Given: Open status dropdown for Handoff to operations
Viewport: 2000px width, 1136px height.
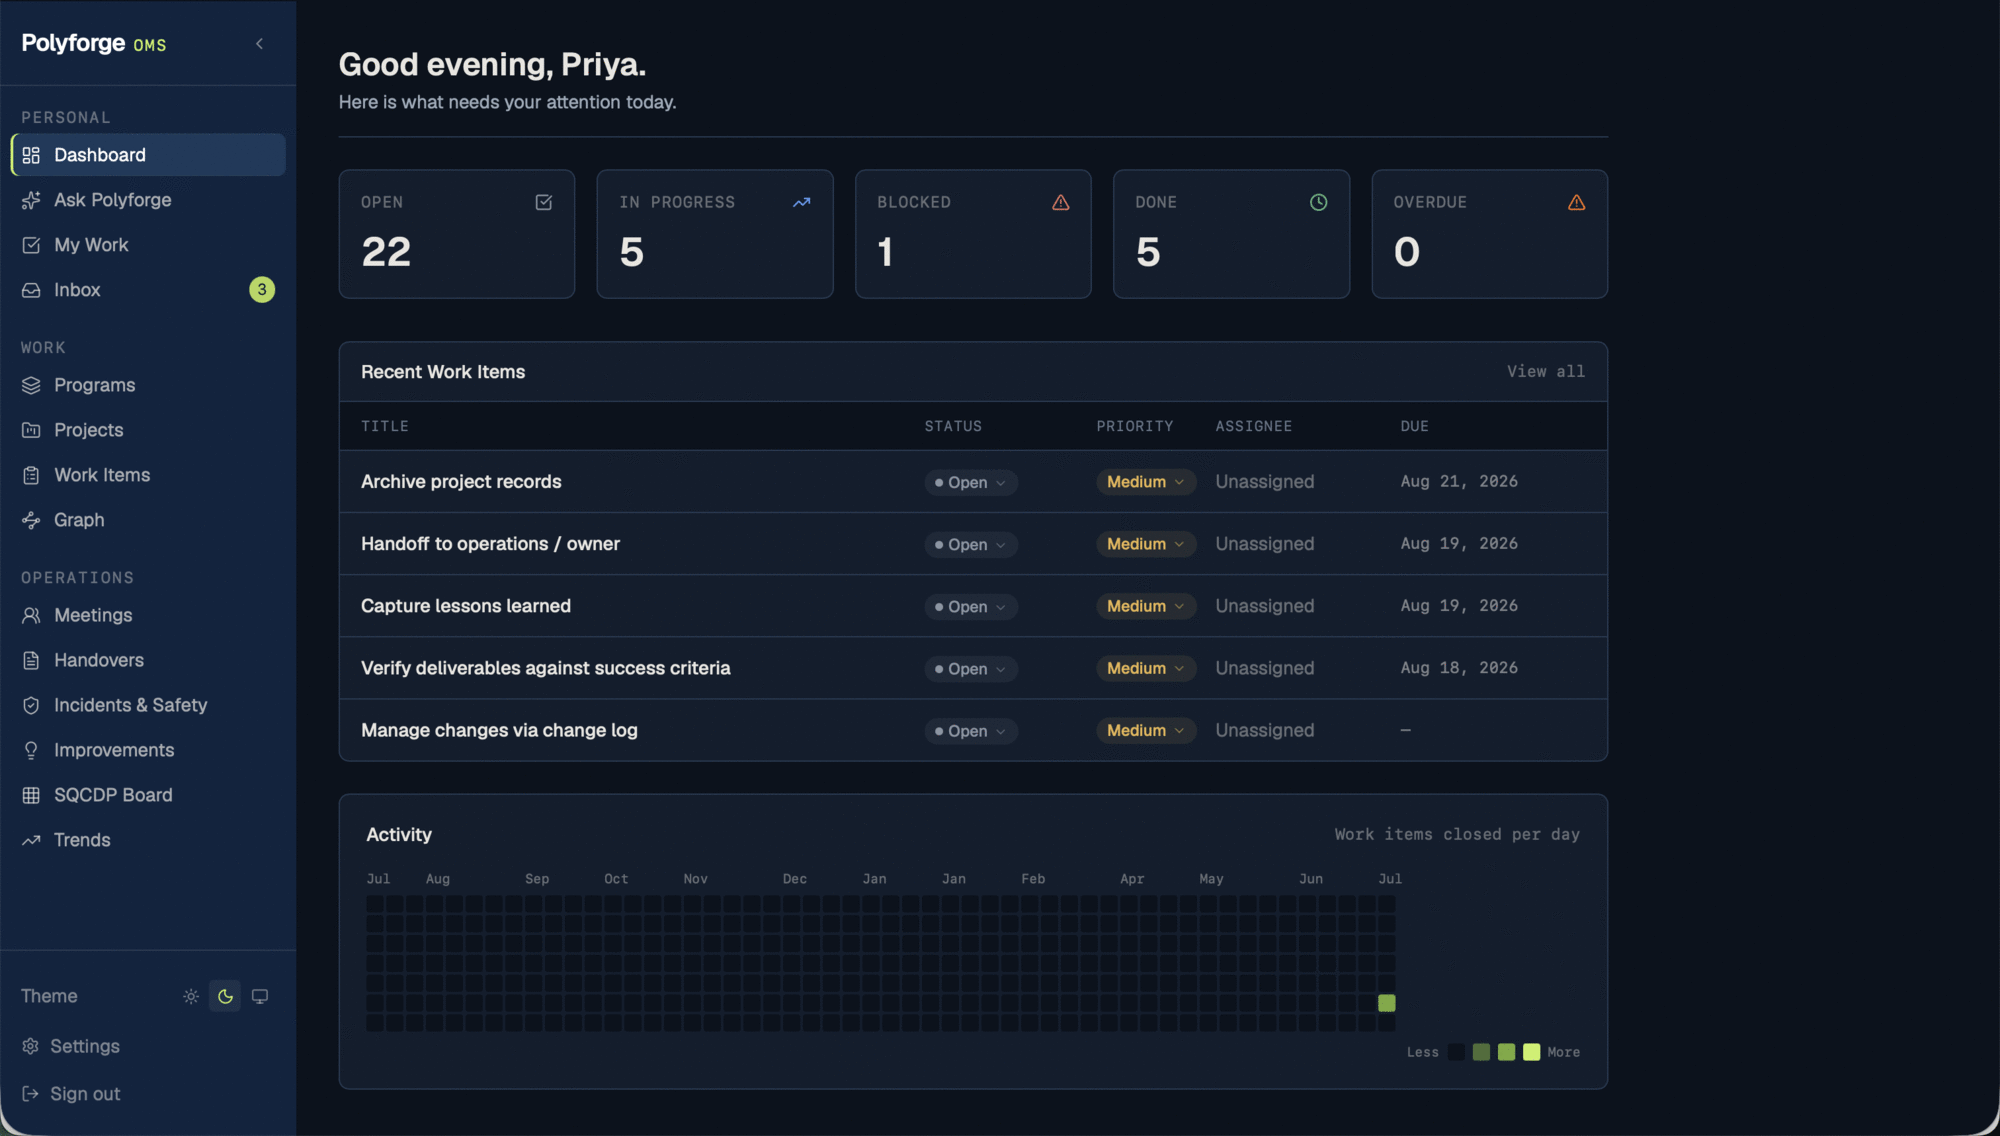Looking at the screenshot, I should [971, 544].
